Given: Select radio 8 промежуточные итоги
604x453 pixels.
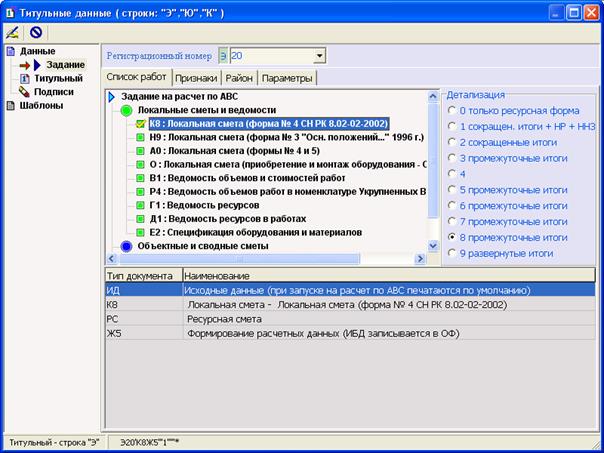Looking at the screenshot, I should click(451, 237).
